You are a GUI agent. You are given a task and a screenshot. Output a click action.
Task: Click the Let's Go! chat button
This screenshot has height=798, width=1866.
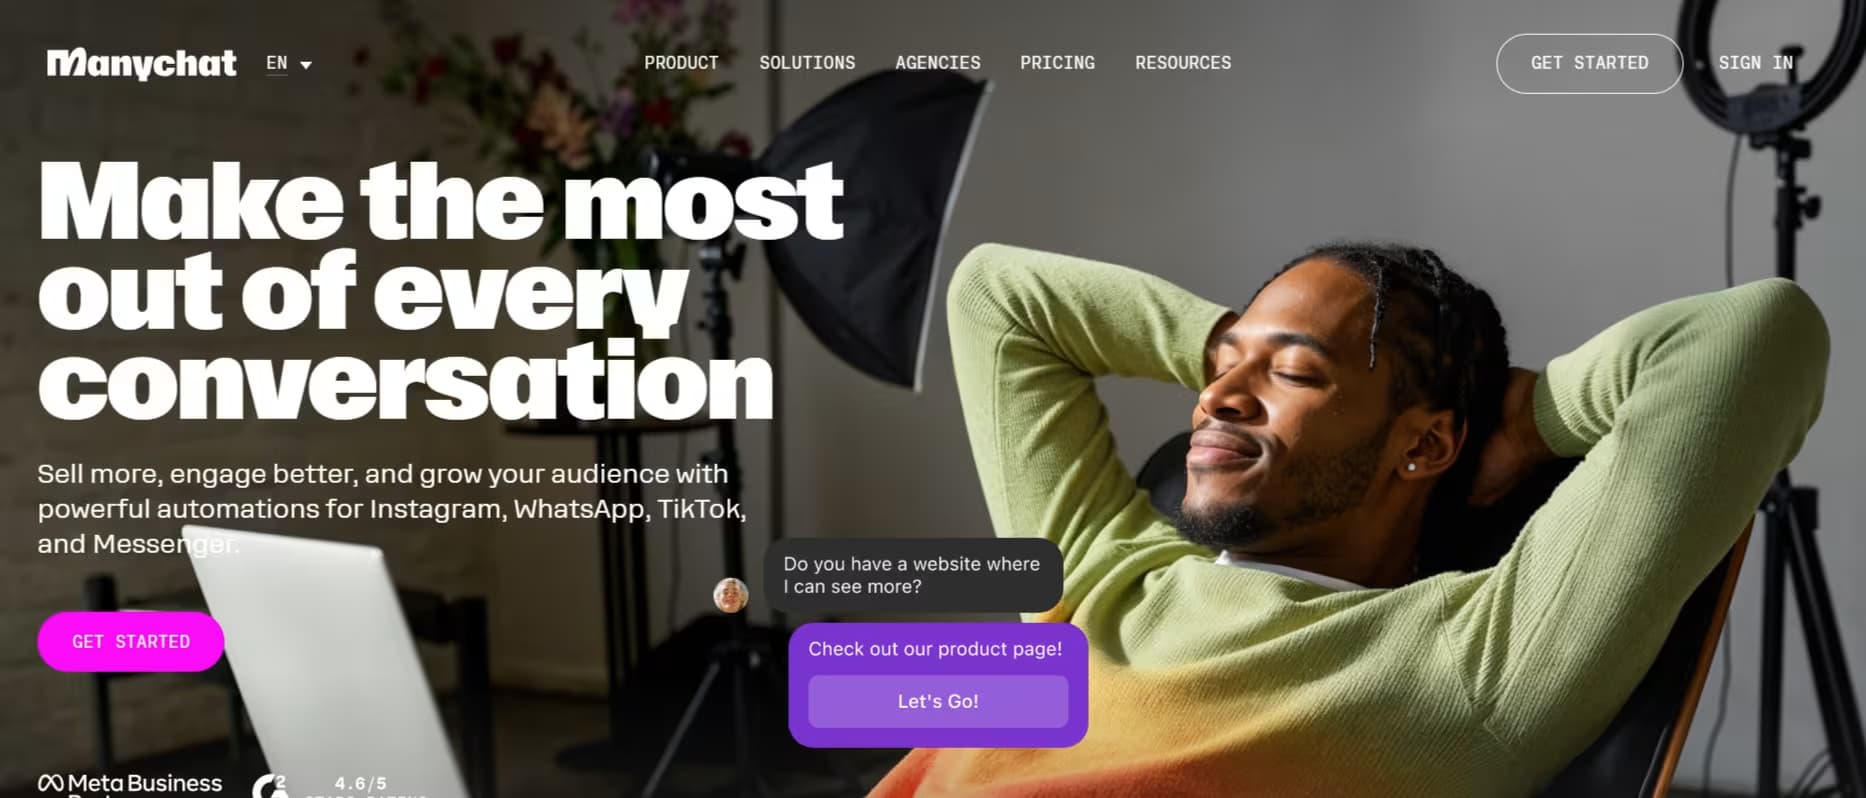pos(938,702)
